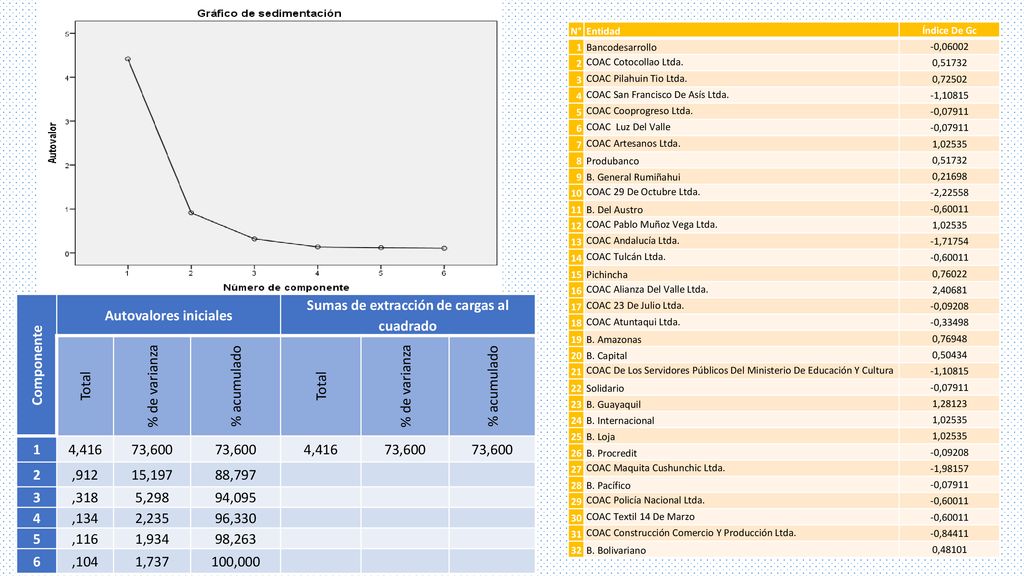This screenshot has height=576, width=1024.
Task: Click the index value "0,48101" for B. Bolivariano
Action: (x=950, y=549)
